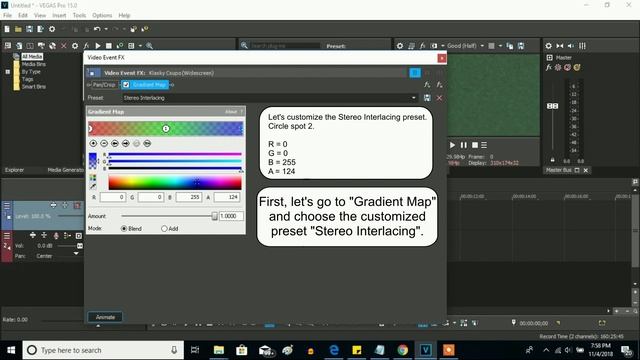
Task: Select the Tags folder in the tree
Action: pos(27,79)
